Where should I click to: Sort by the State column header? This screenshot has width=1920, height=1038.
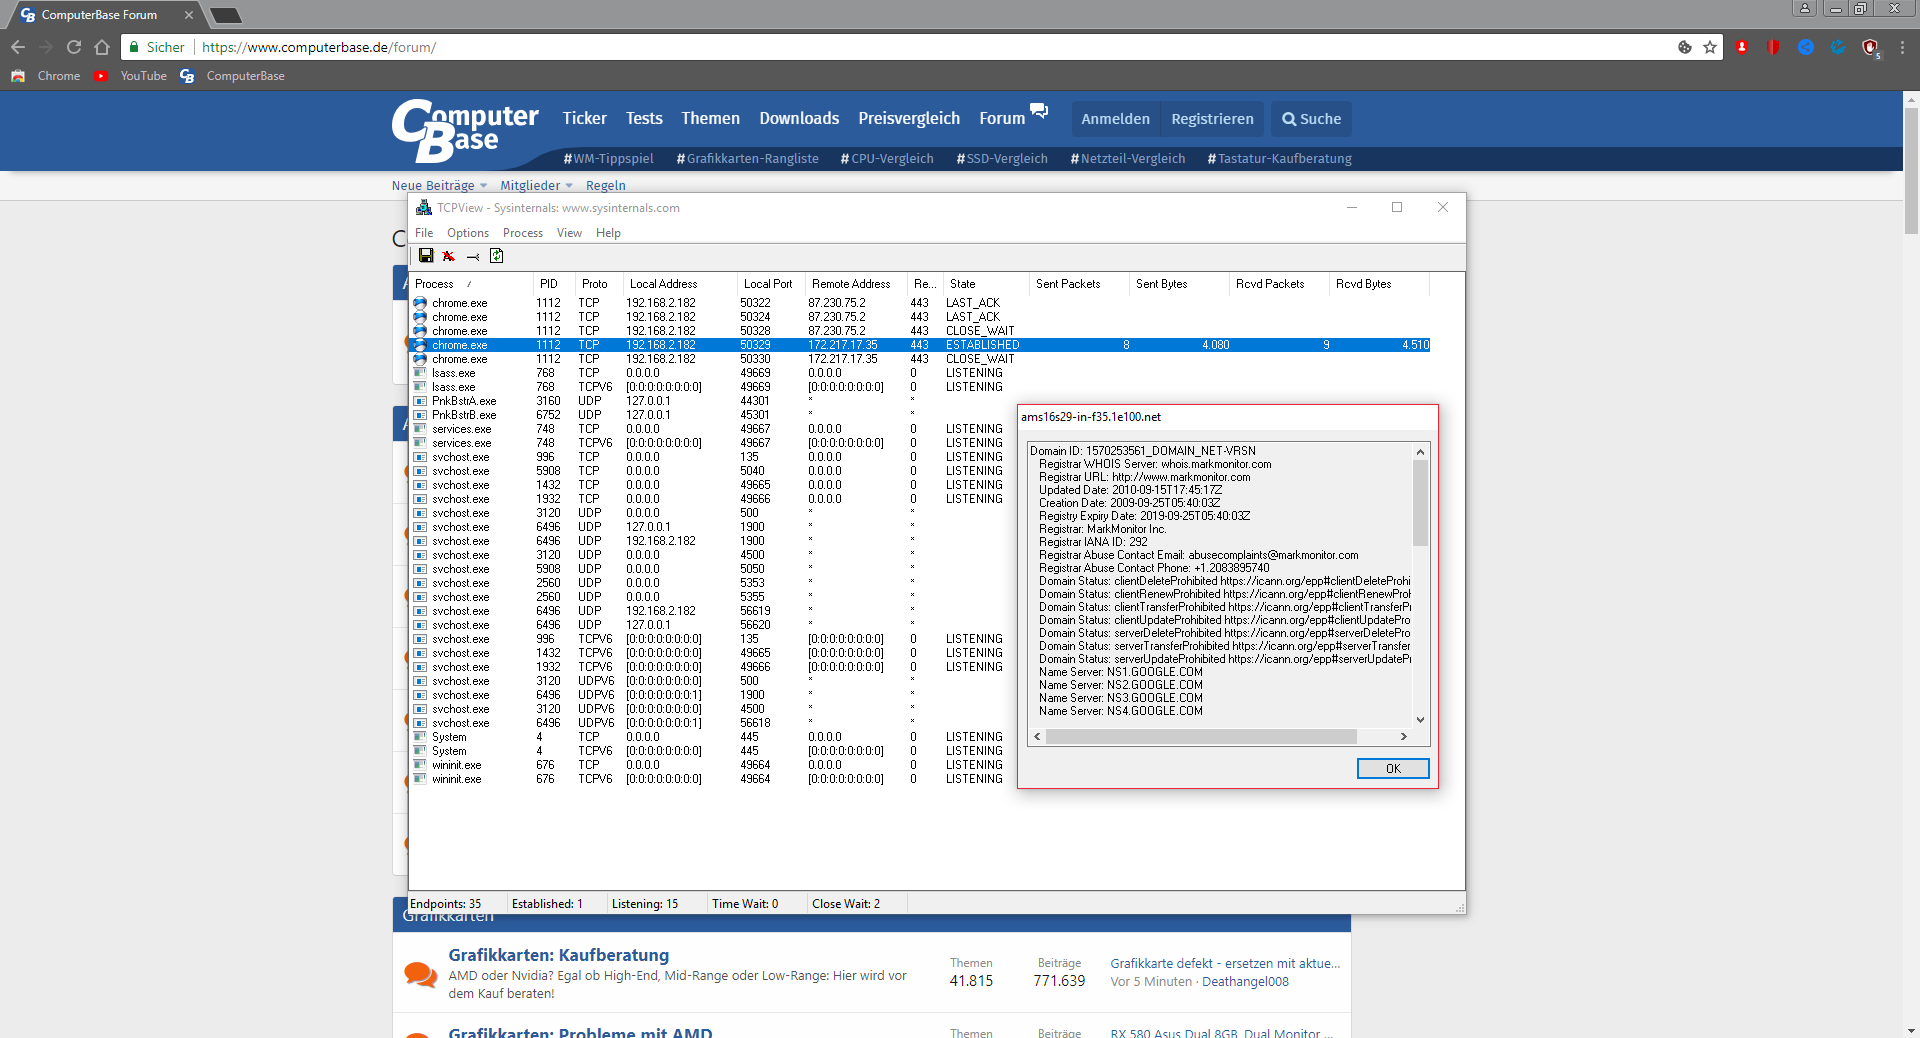click(x=986, y=284)
